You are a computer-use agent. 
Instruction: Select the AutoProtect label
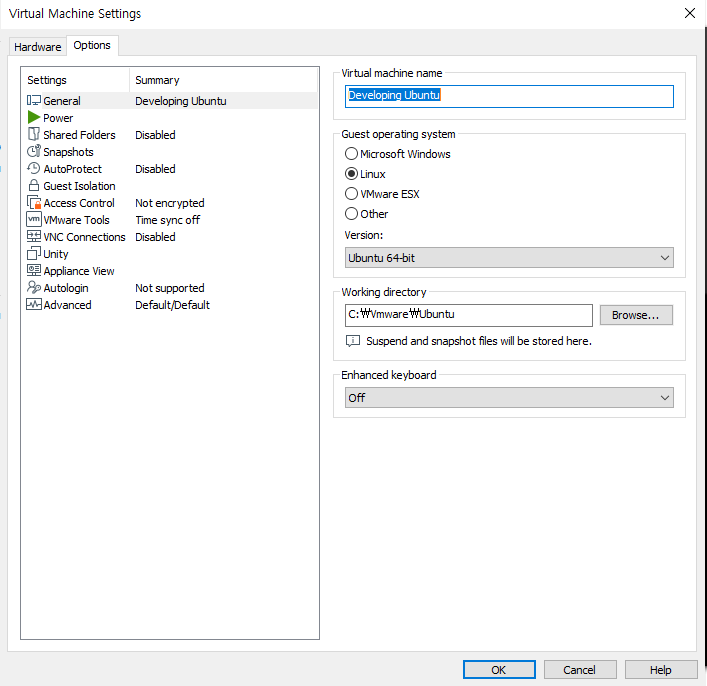tap(73, 169)
